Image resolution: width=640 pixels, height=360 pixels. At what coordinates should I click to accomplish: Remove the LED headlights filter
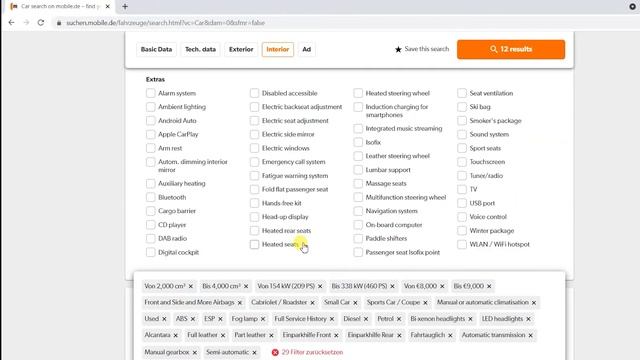[528, 319]
